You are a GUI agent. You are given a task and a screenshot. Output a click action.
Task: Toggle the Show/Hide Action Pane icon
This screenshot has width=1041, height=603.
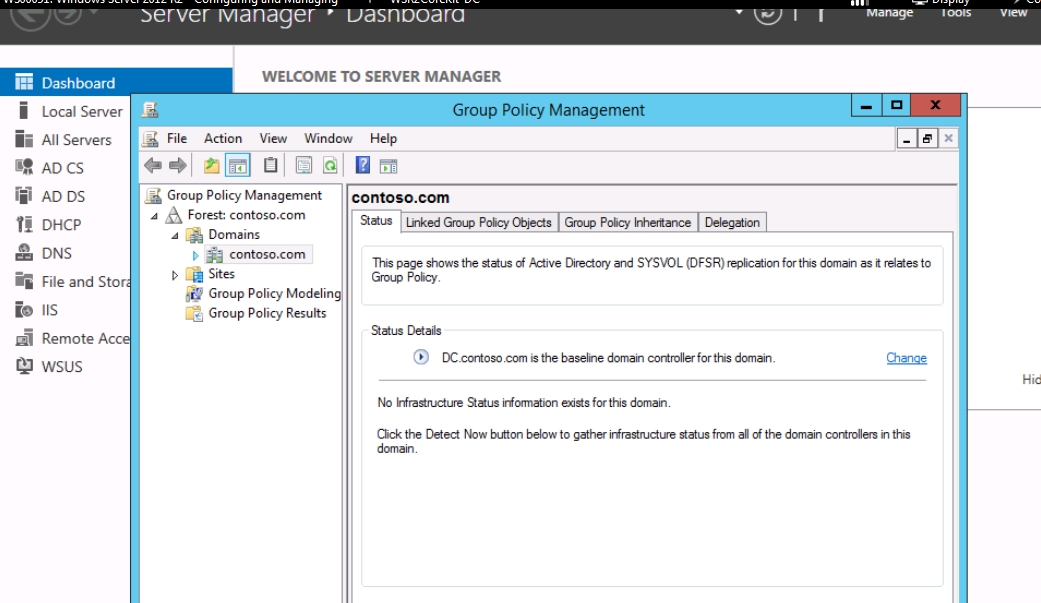tap(388, 166)
